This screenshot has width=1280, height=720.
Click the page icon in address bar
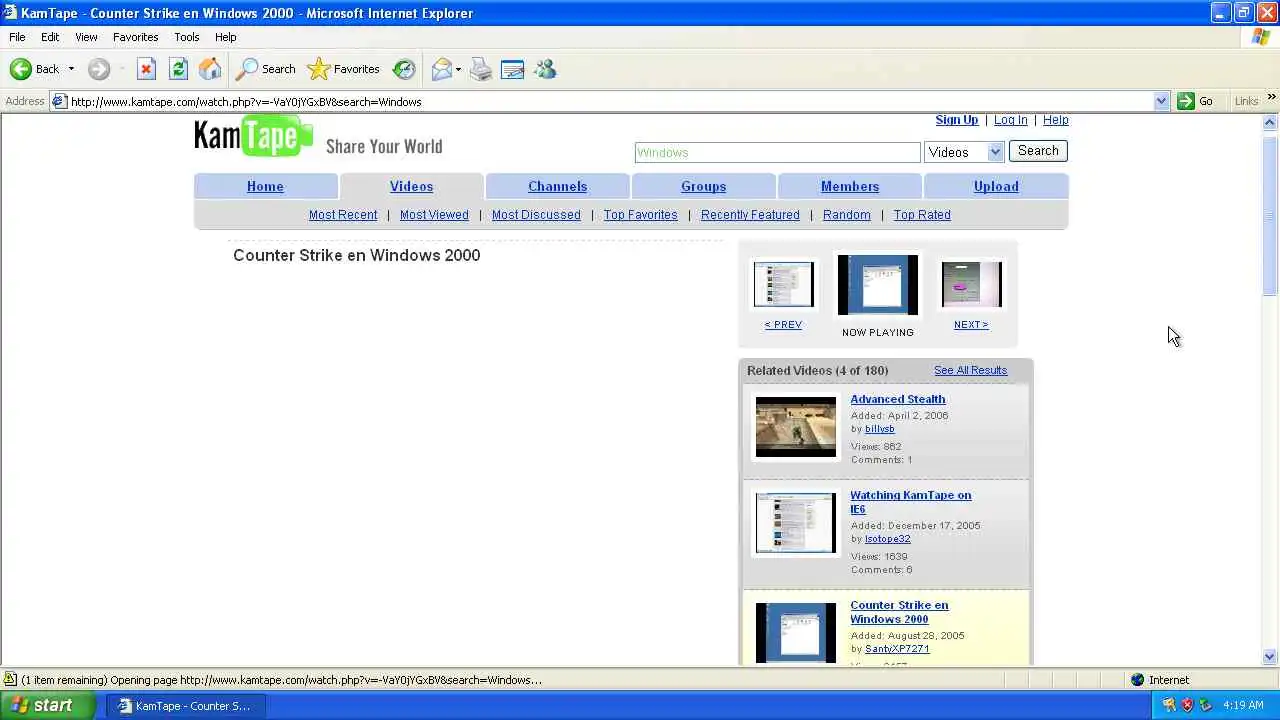click(59, 101)
